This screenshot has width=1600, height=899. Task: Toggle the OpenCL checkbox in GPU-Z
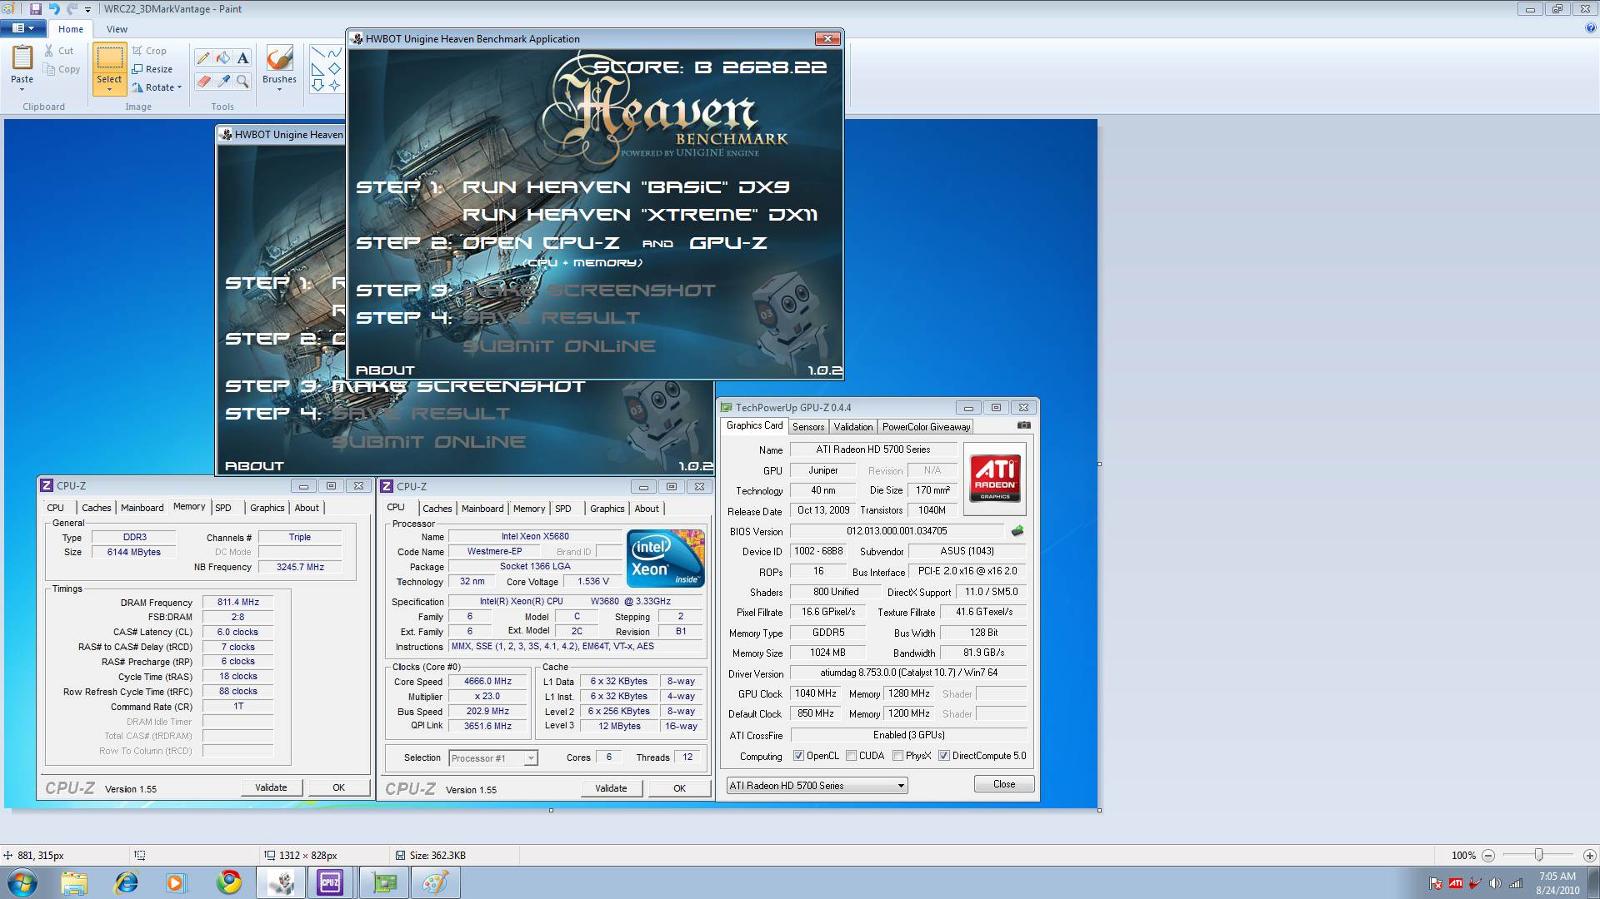(798, 756)
